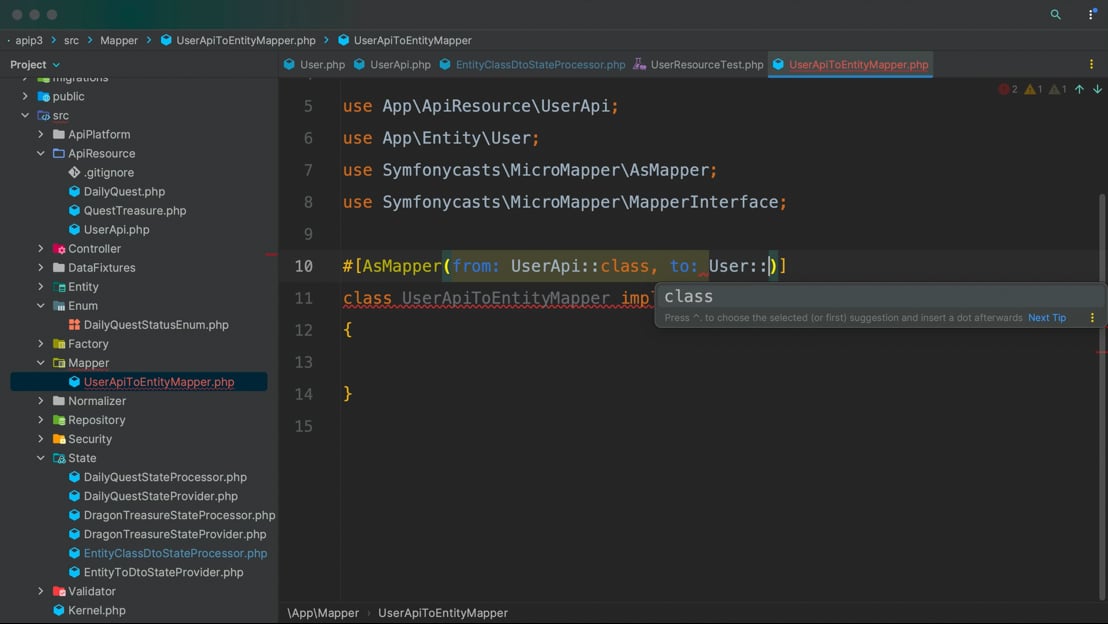1108x624 pixels.
Task: Open DailyQuestStatusEnum.php in project tree
Action: point(156,325)
